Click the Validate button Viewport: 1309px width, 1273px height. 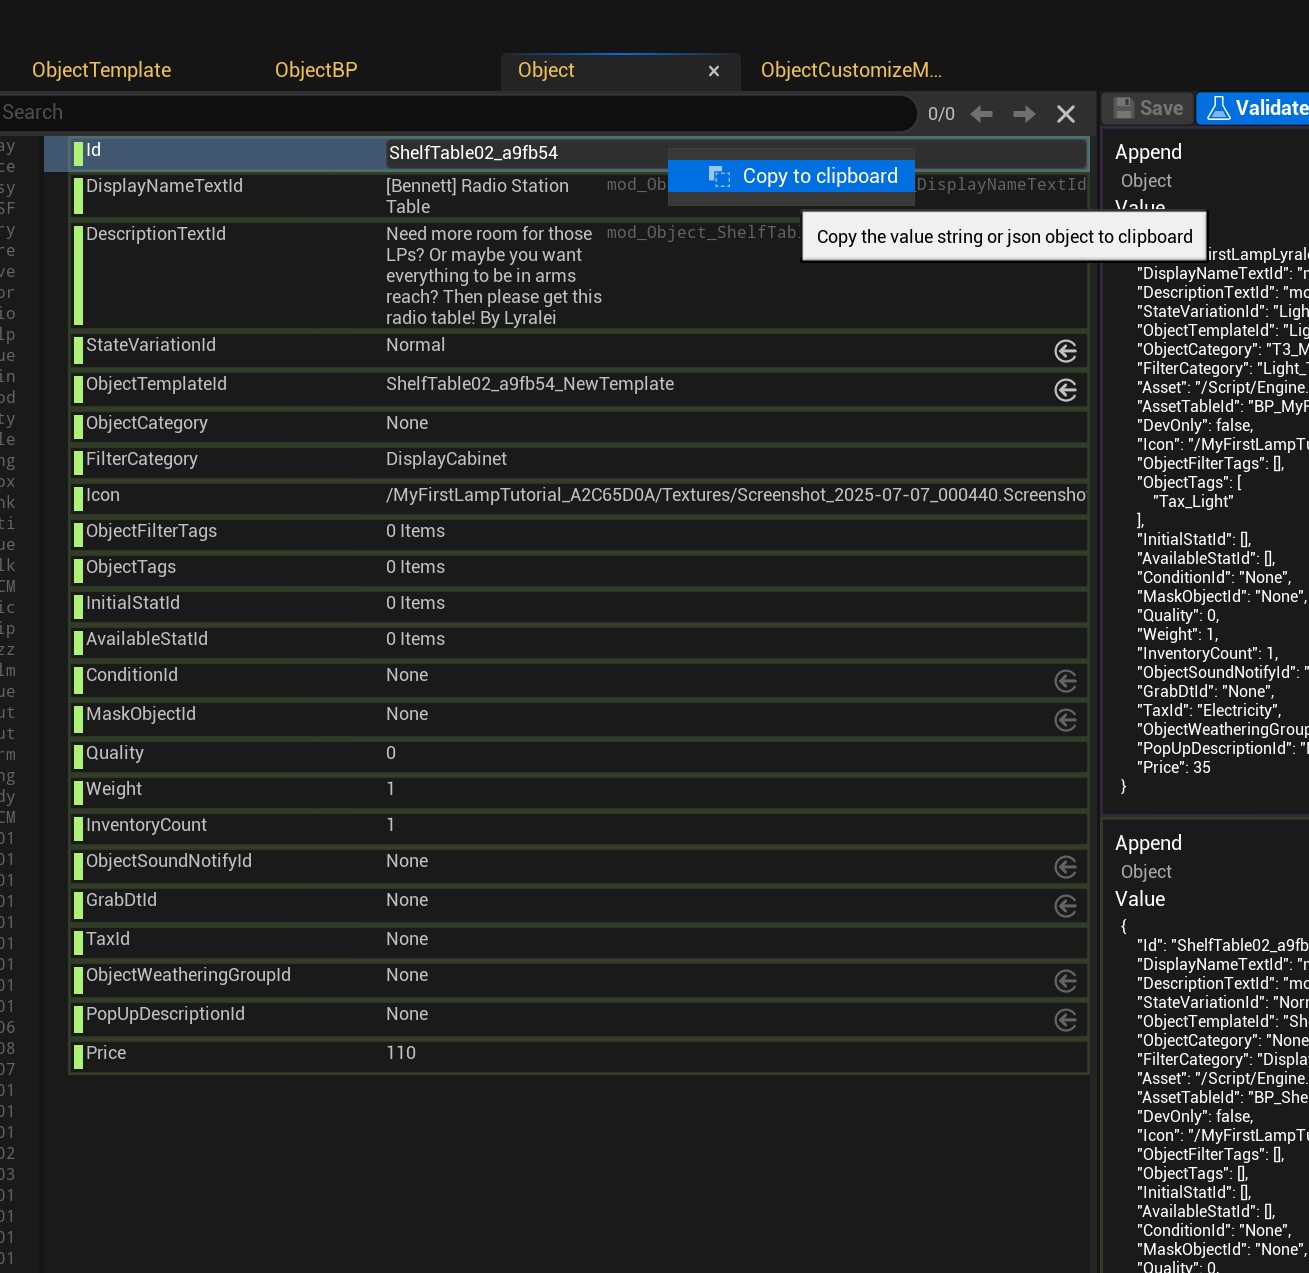tap(1254, 108)
